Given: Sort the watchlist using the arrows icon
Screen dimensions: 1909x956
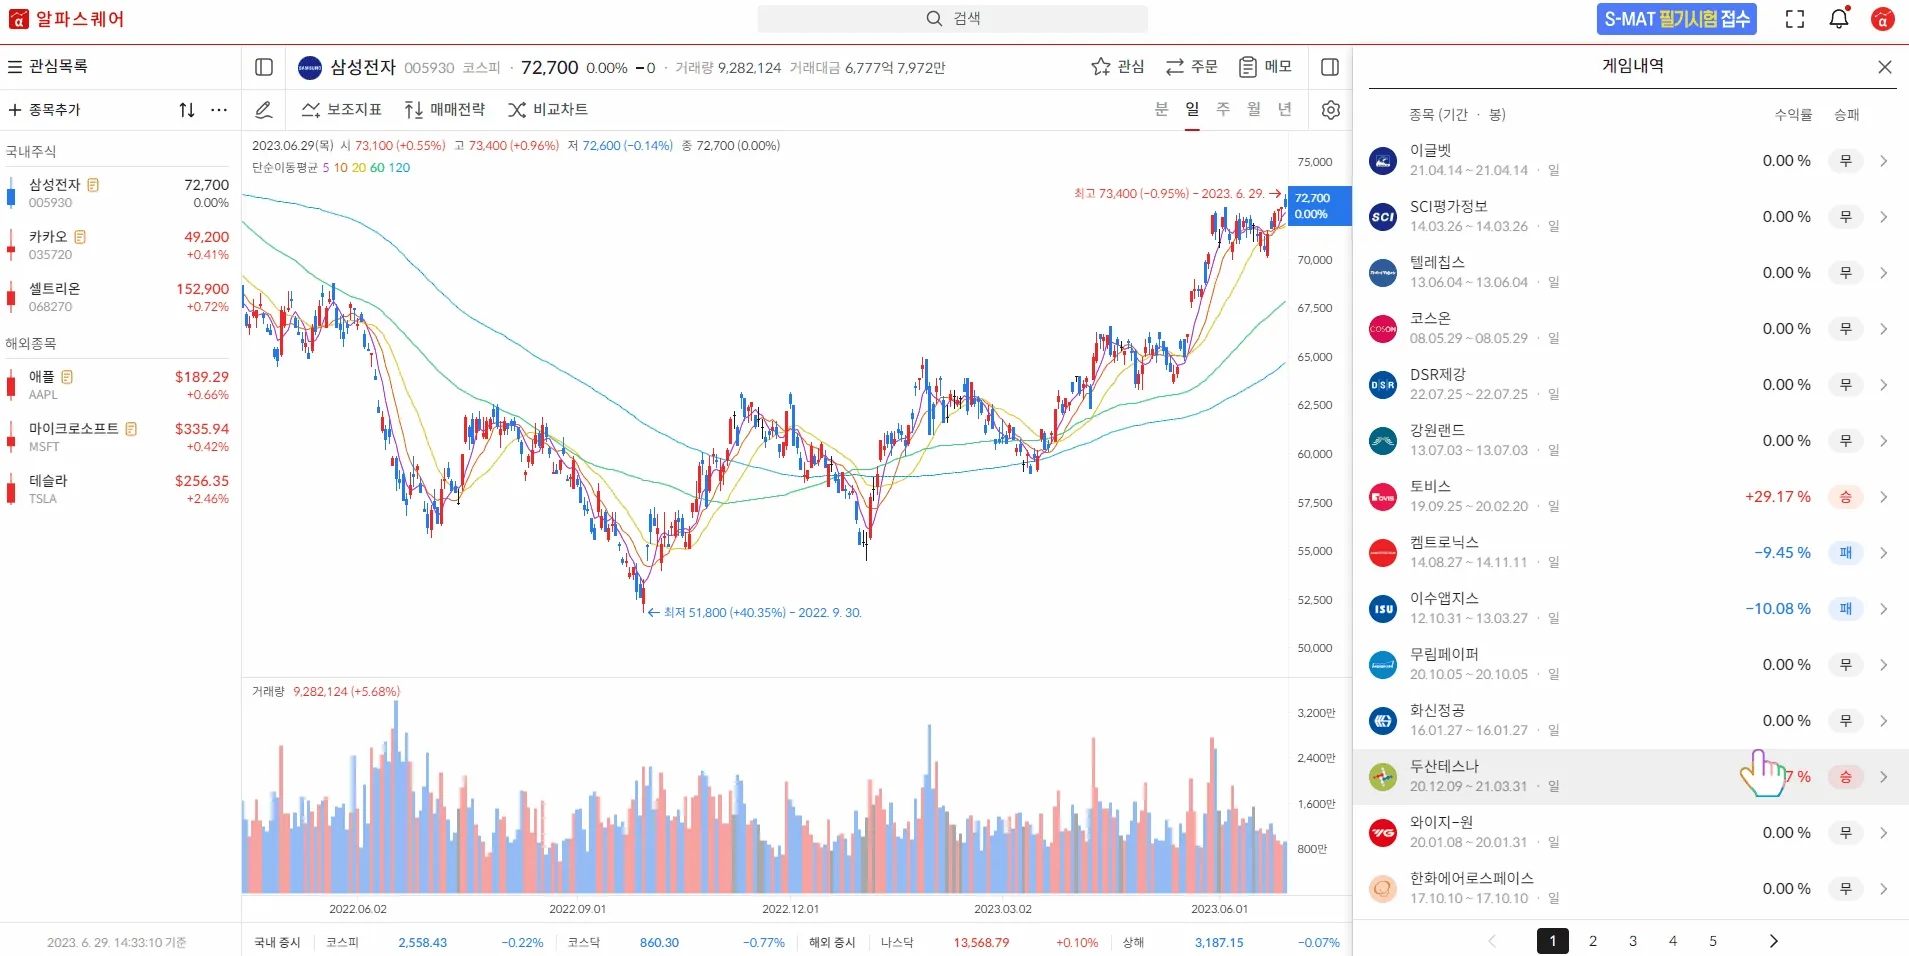Looking at the screenshot, I should [x=187, y=110].
